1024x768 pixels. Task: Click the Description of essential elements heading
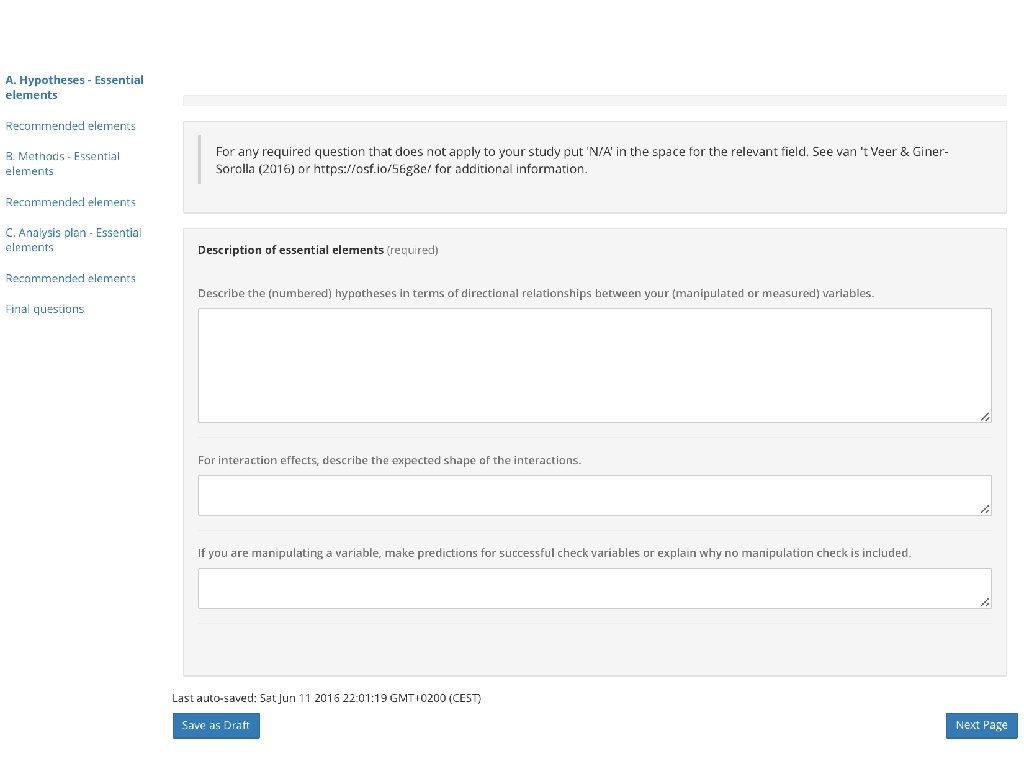pos(291,250)
